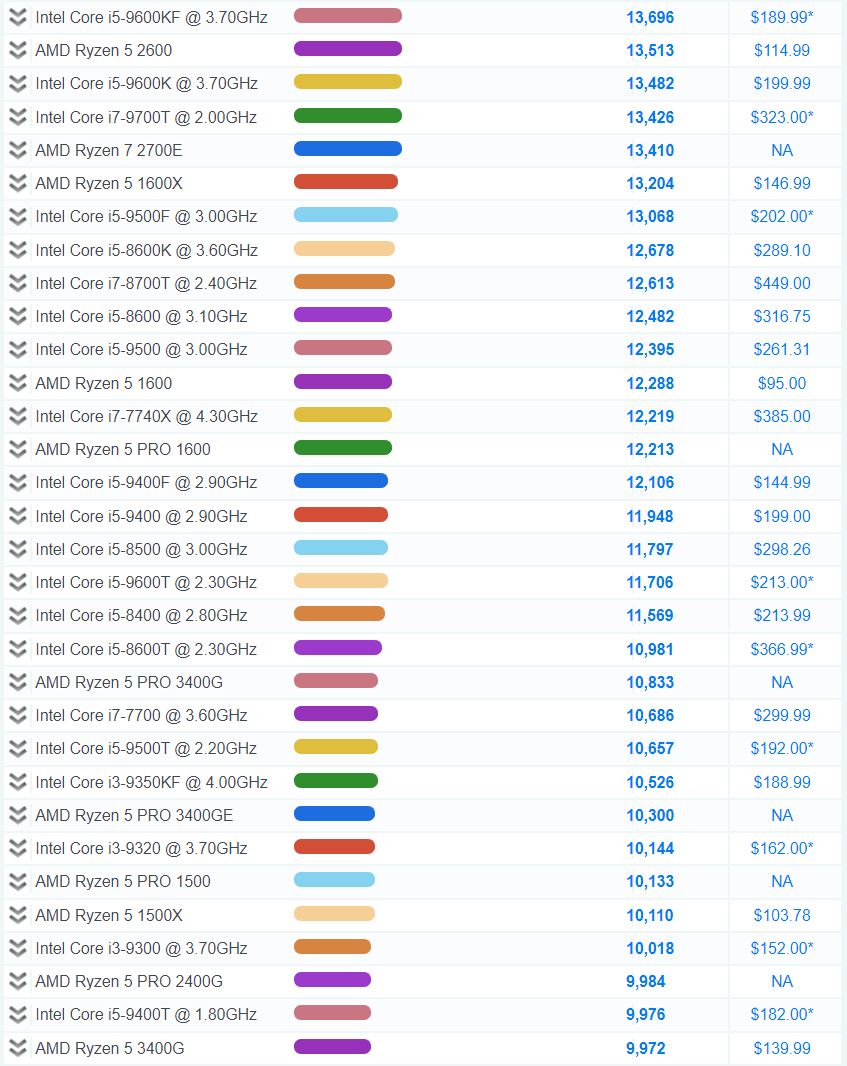Click the price $261.31
The image size is (847, 1066).
tap(782, 349)
